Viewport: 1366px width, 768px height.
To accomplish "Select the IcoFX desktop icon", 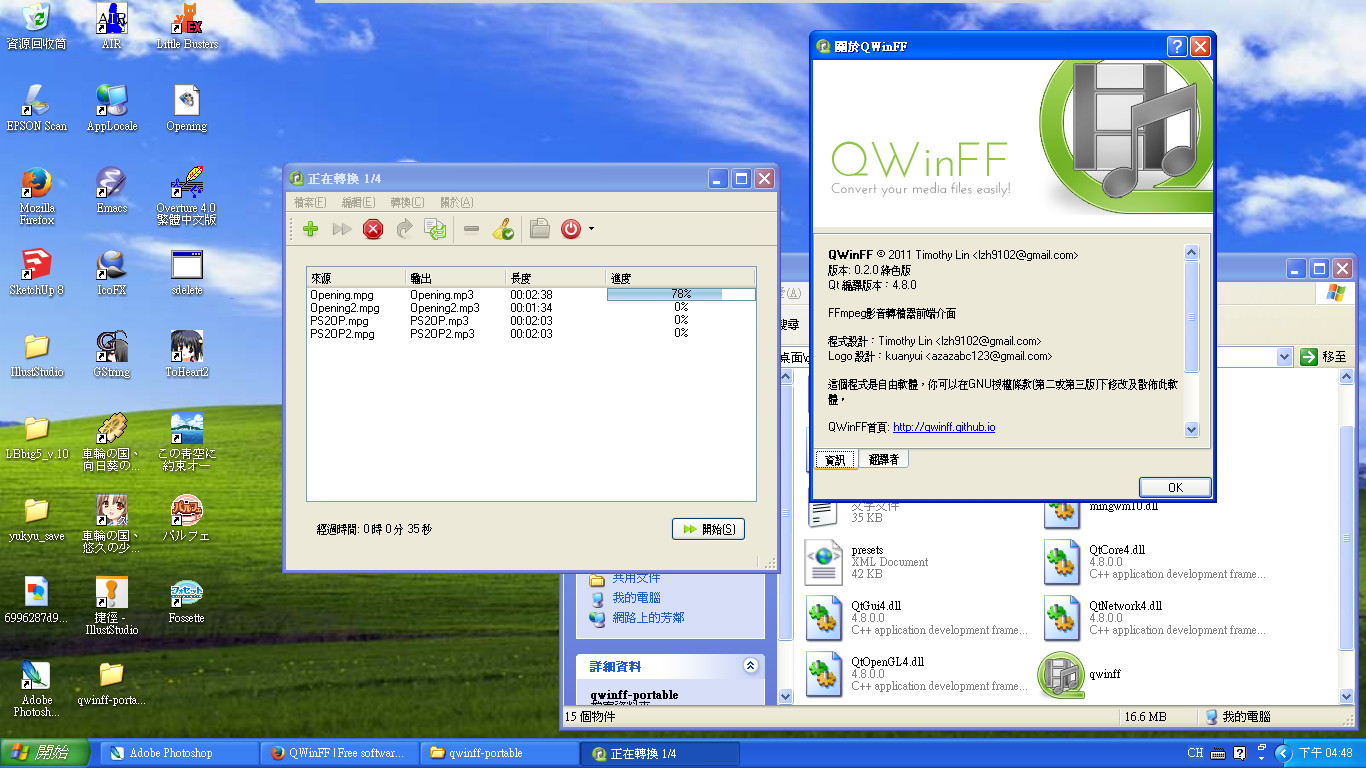I will click(x=111, y=272).
